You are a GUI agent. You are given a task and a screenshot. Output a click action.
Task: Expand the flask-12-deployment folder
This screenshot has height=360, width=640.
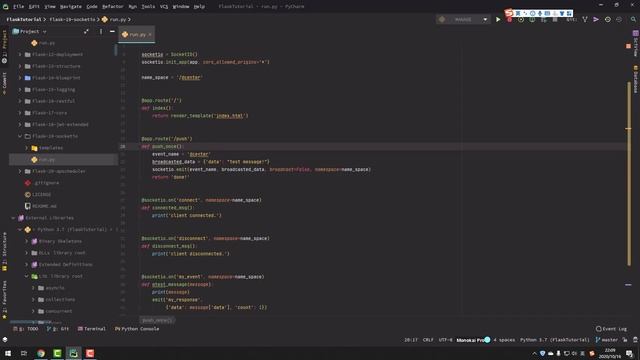click(x=20, y=54)
